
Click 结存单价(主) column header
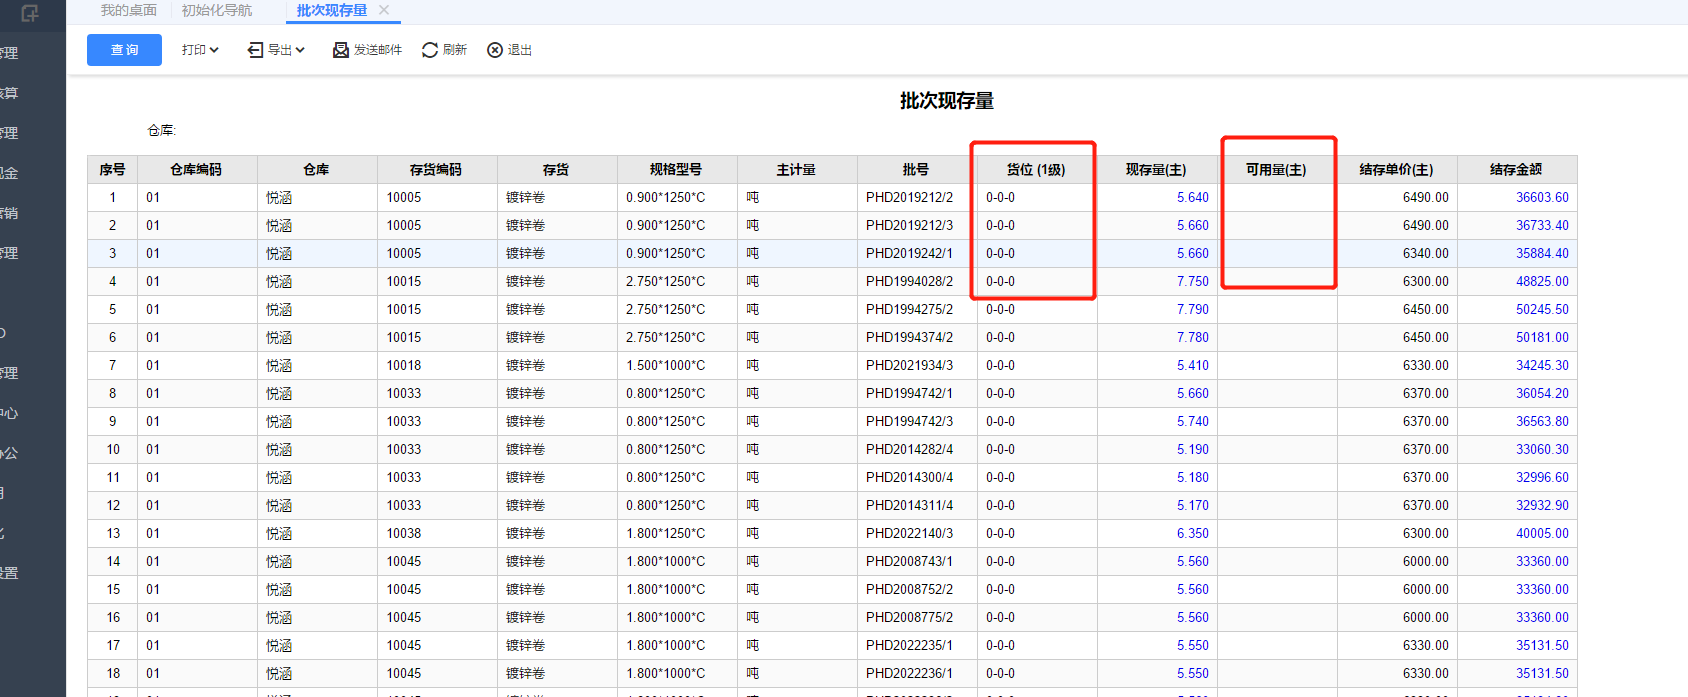[1397, 170]
